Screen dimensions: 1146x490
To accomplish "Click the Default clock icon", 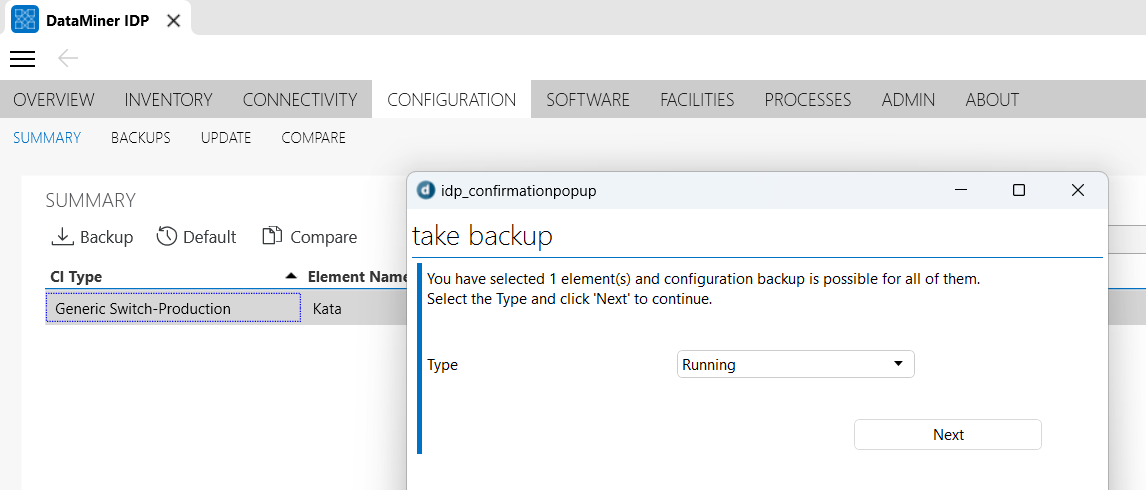I will pyautogui.click(x=167, y=236).
